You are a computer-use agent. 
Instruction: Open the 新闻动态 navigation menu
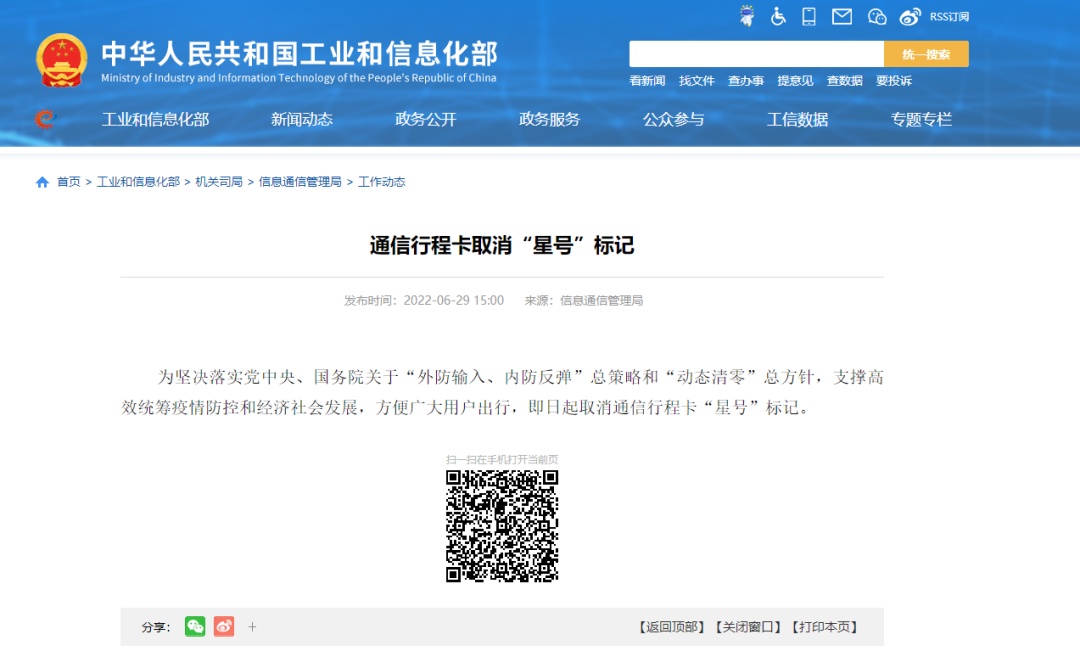(x=302, y=119)
